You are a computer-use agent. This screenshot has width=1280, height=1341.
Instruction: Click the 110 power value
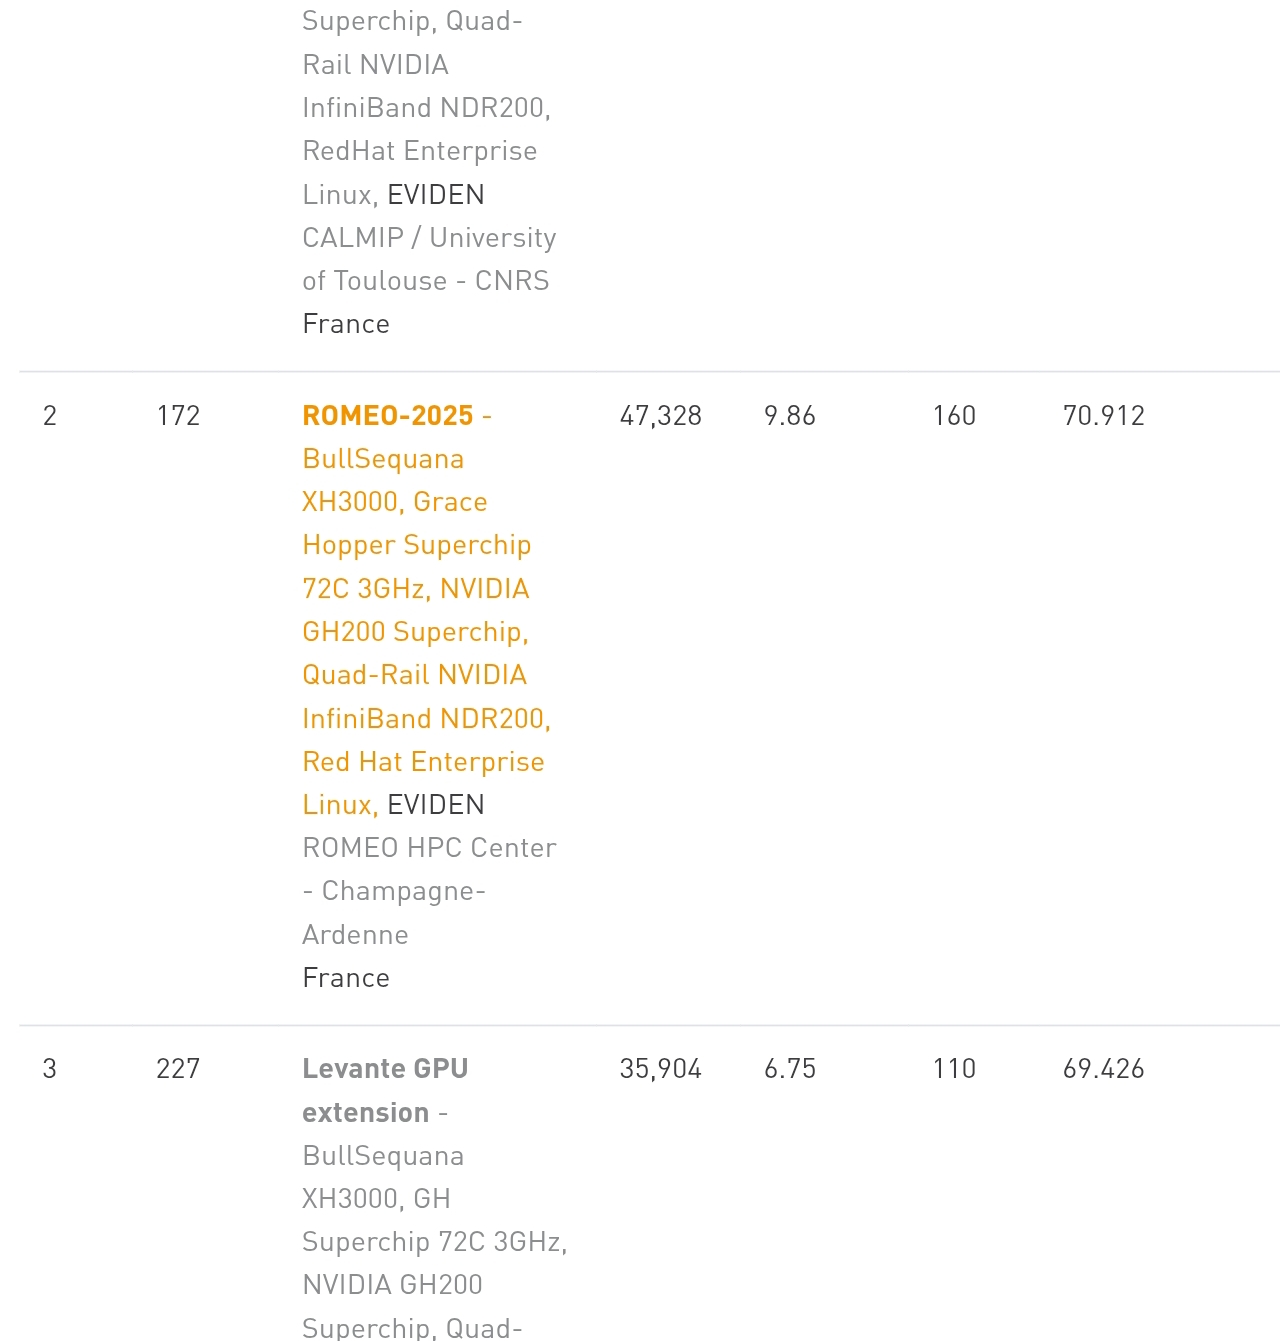(954, 1069)
